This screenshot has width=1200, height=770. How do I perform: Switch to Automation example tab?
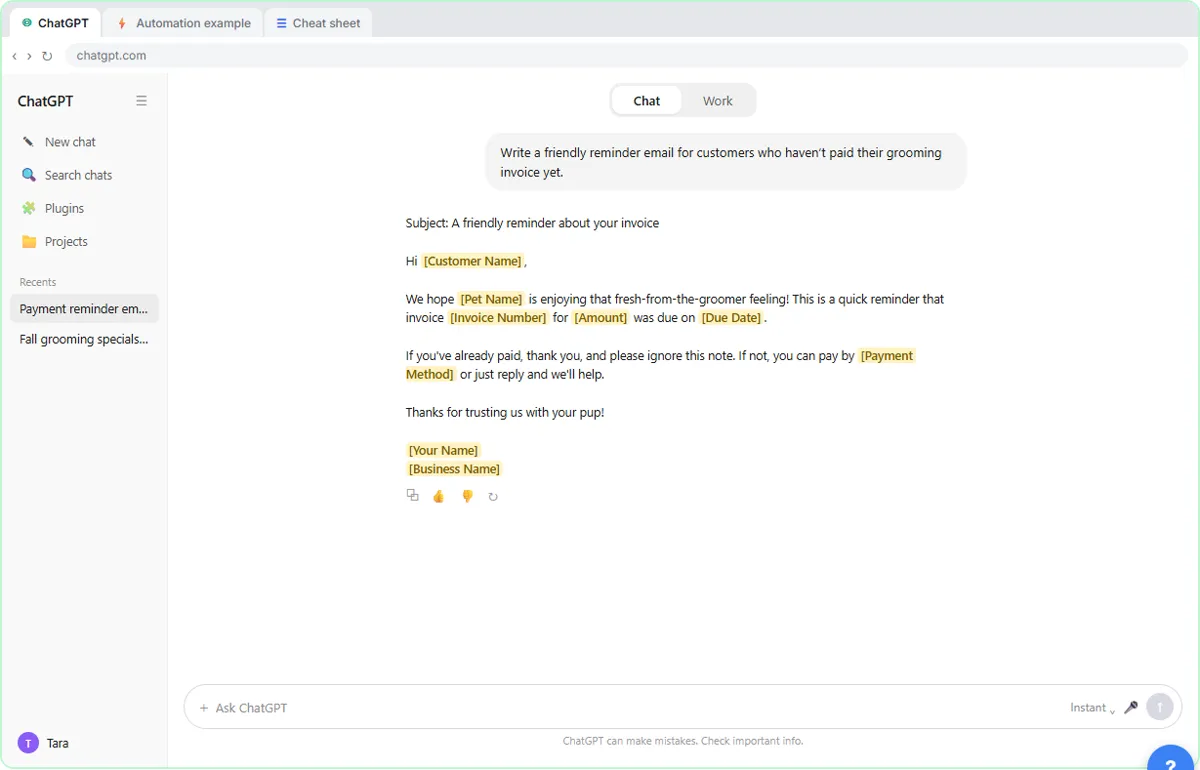184,23
